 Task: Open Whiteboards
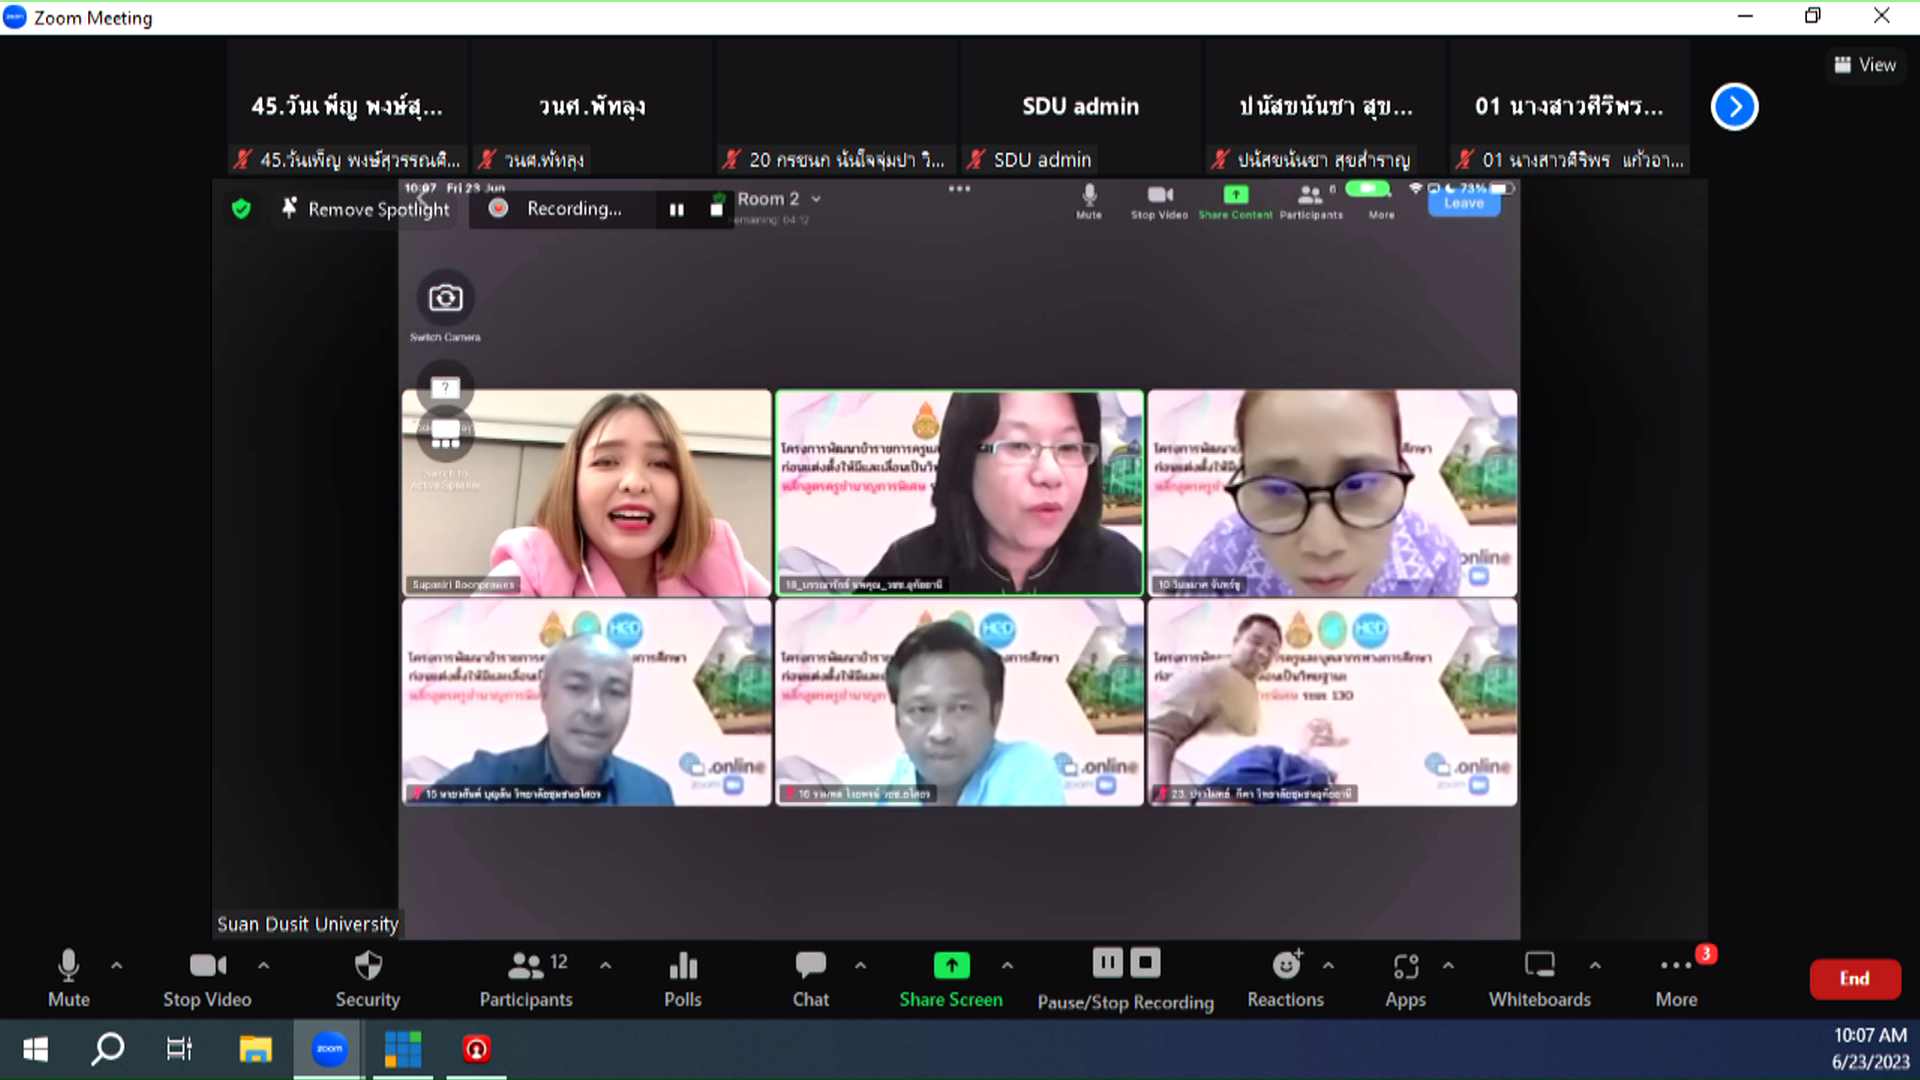1540,978
